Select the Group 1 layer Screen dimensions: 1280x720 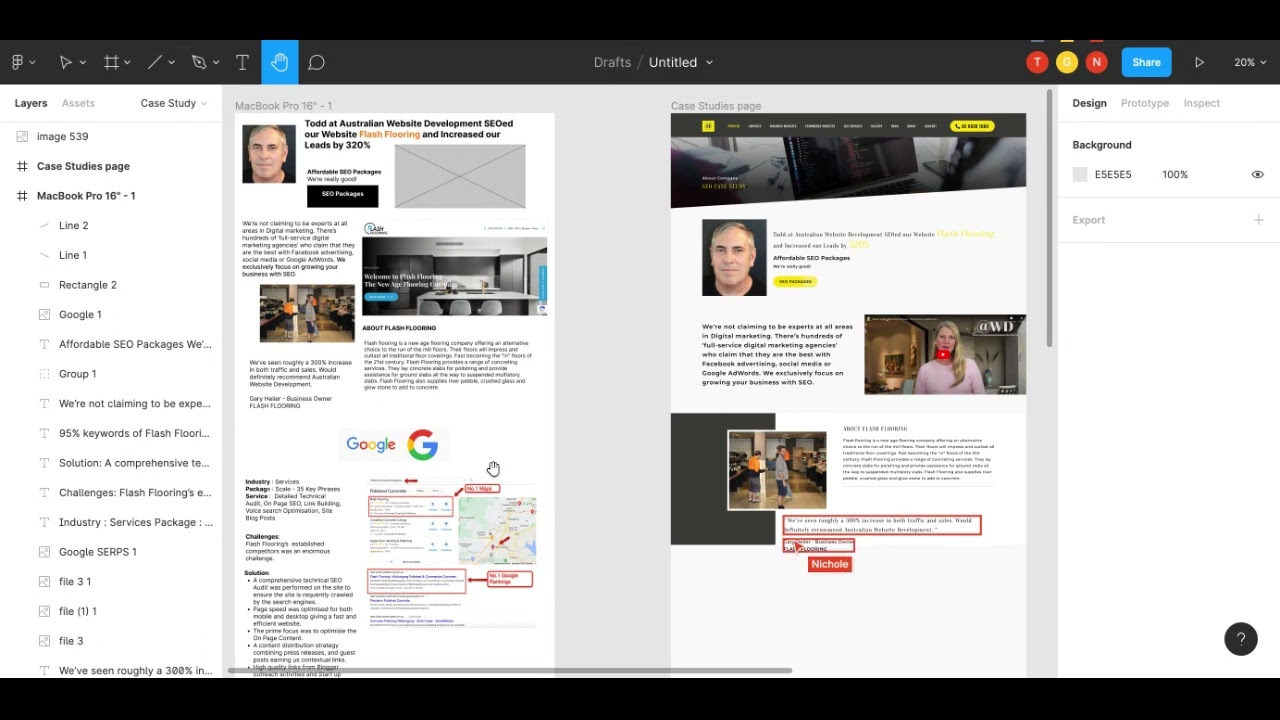tap(111, 374)
